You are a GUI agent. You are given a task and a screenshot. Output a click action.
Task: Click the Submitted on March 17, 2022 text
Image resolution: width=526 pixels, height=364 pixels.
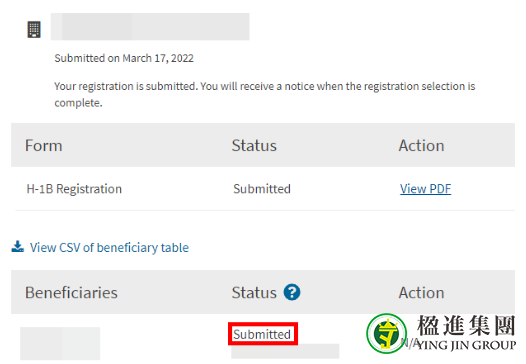pyautogui.click(x=124, y=58)
